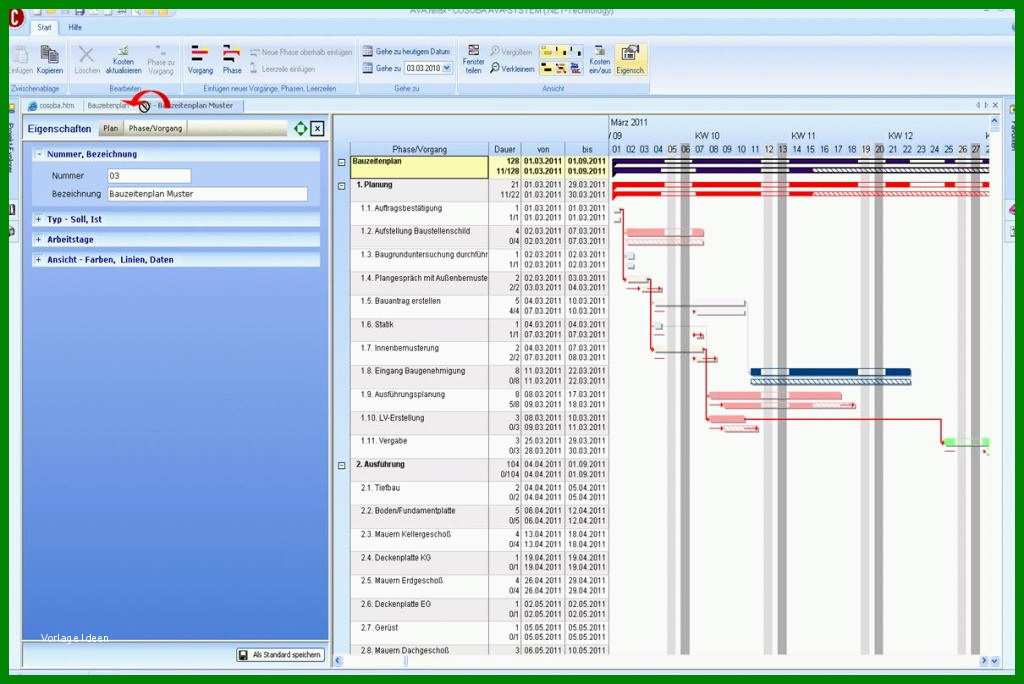1024x684 pixels.
Task: Click the red C application button
Action: (16, 18)
